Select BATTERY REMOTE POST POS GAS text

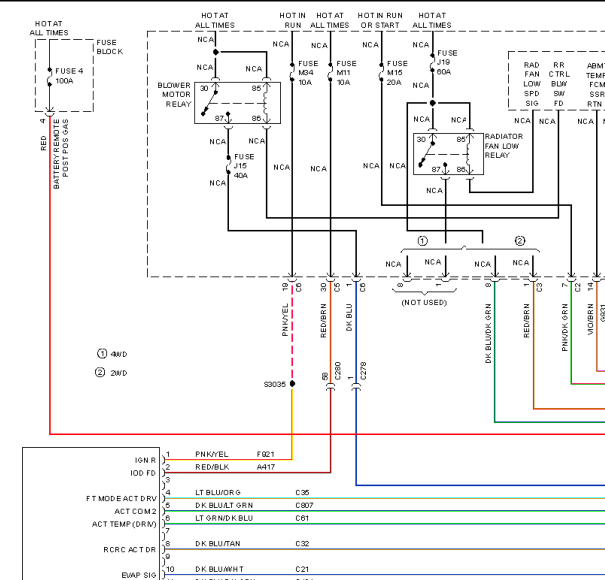point(61,154)
